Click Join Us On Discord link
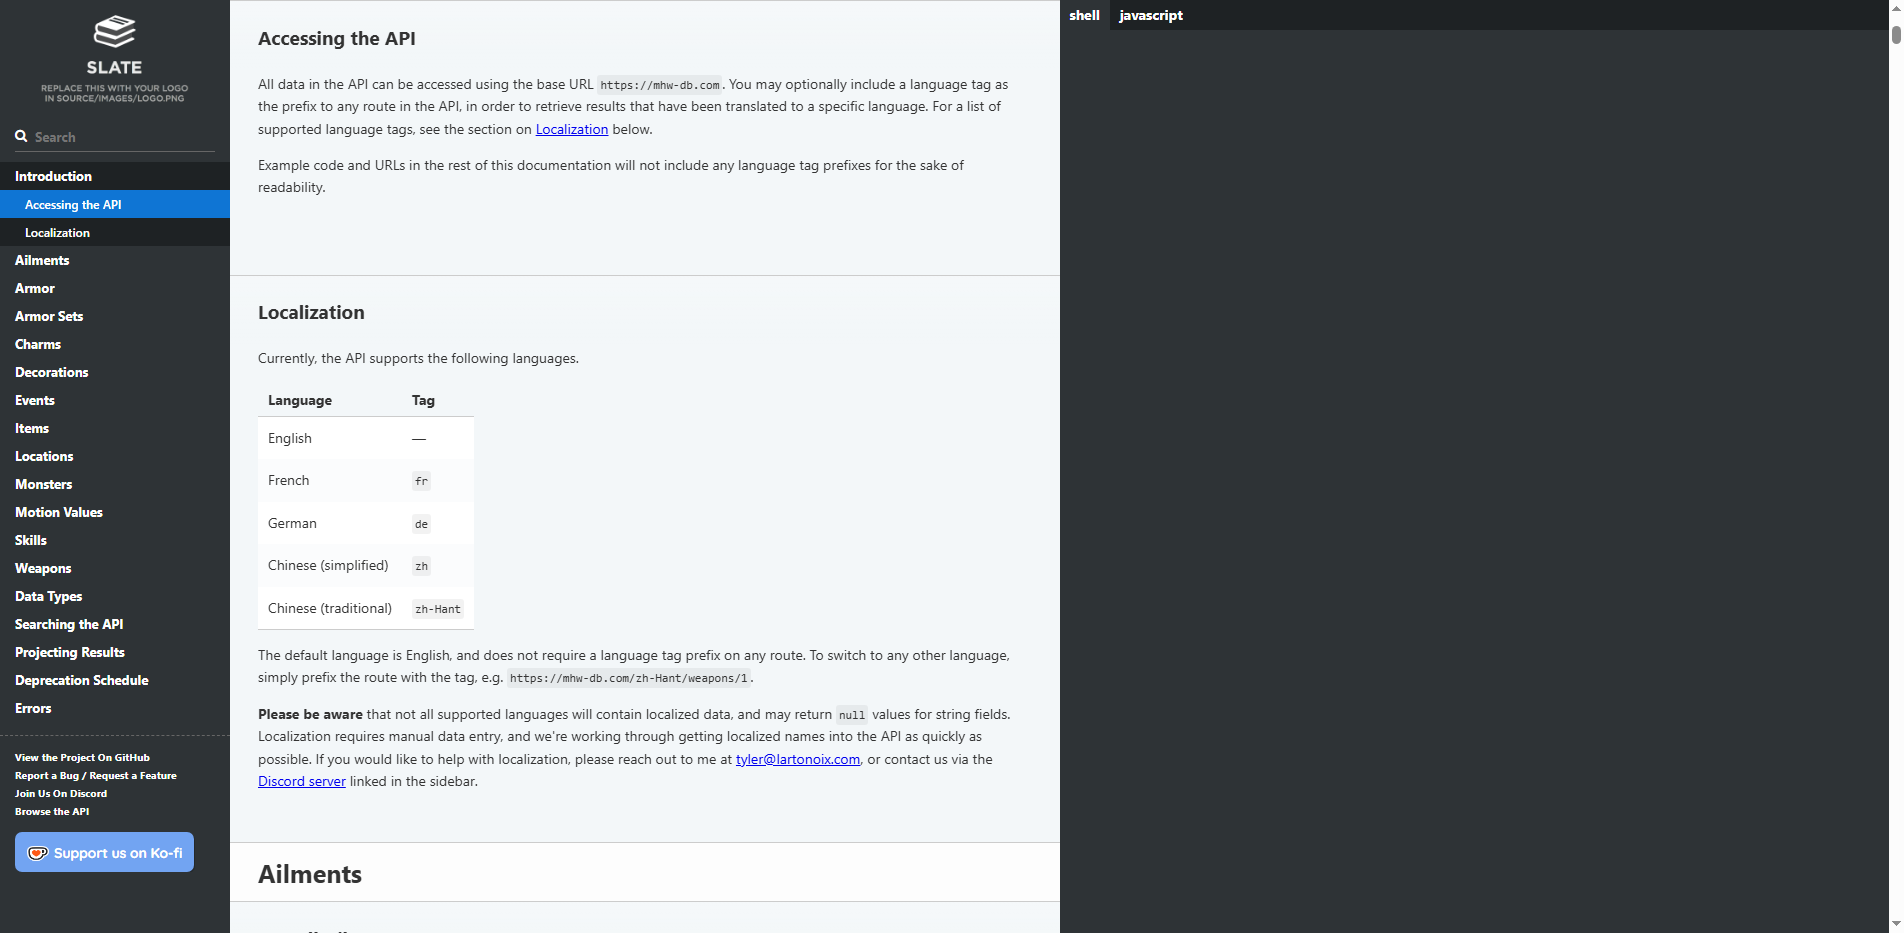The image size is (1904, 933). [x=61, y=794]
